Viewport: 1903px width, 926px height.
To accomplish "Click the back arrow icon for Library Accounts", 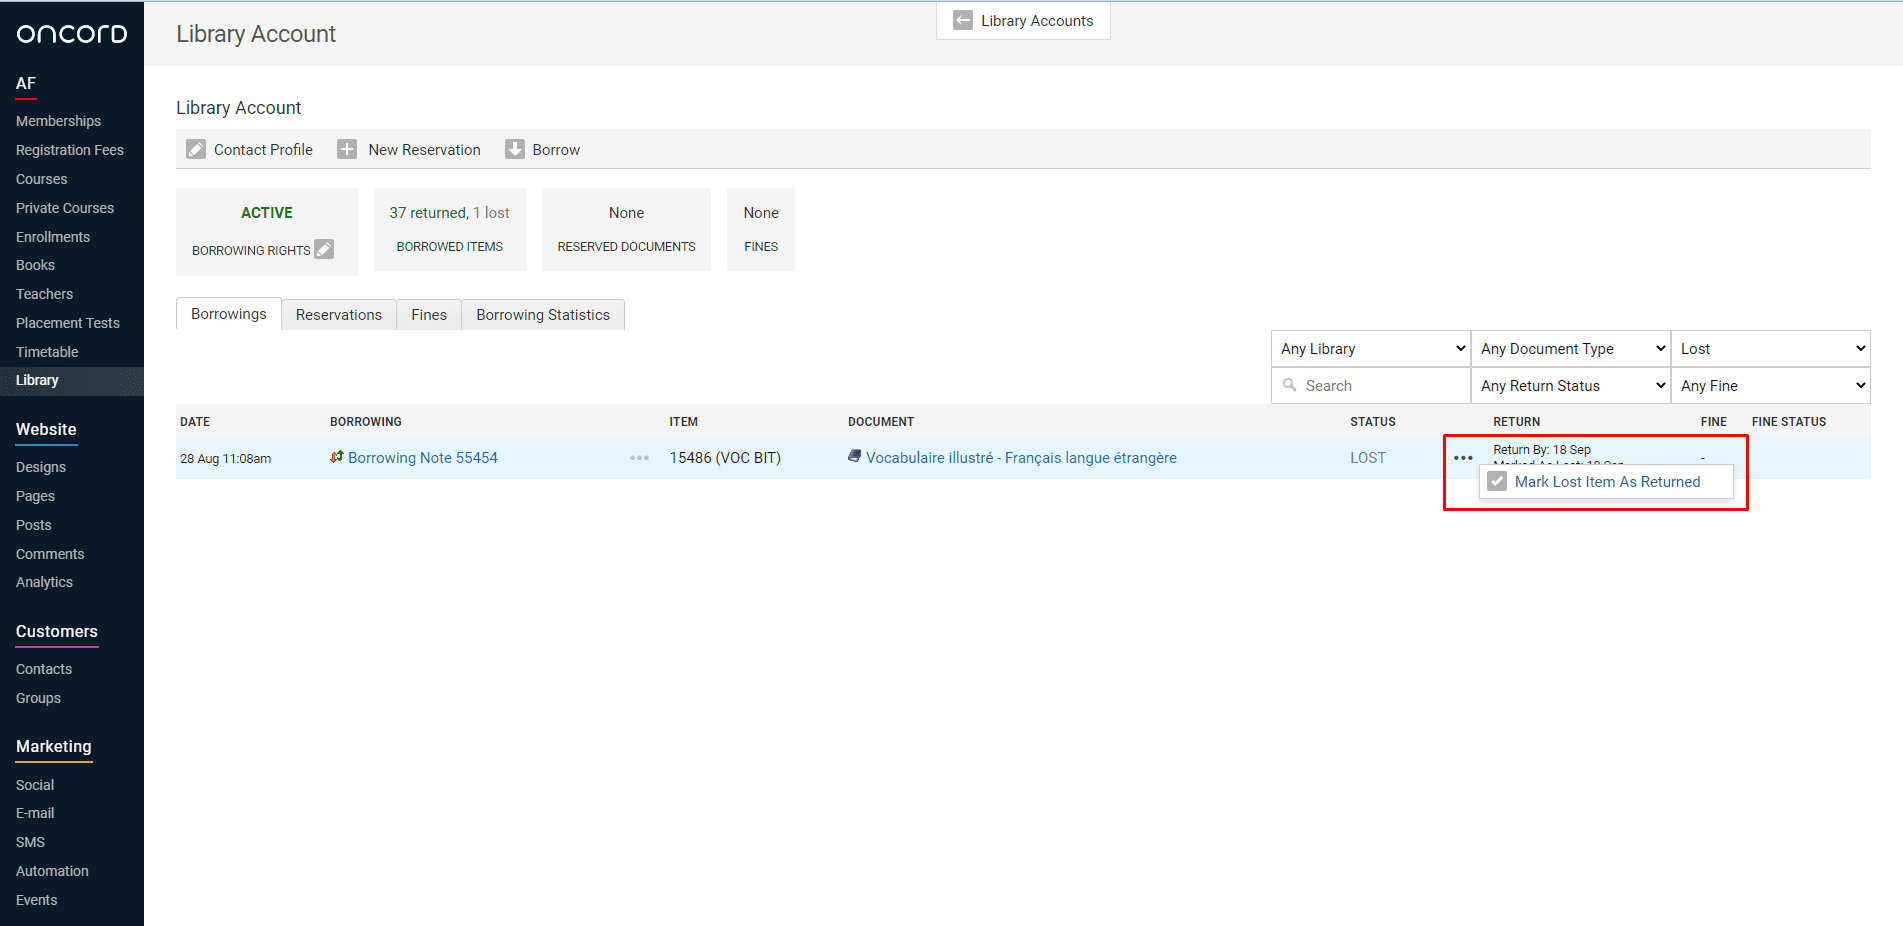I will (962, 21).
